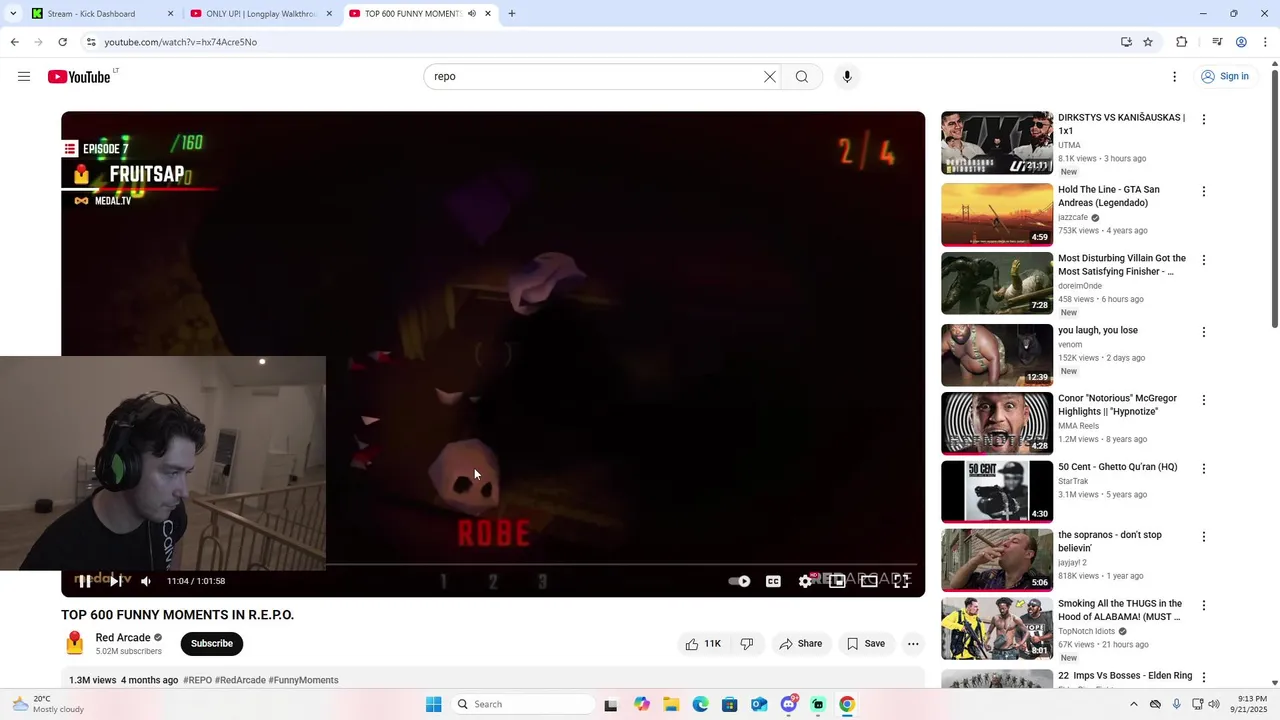Subscribe to Red Arcade

212,644
